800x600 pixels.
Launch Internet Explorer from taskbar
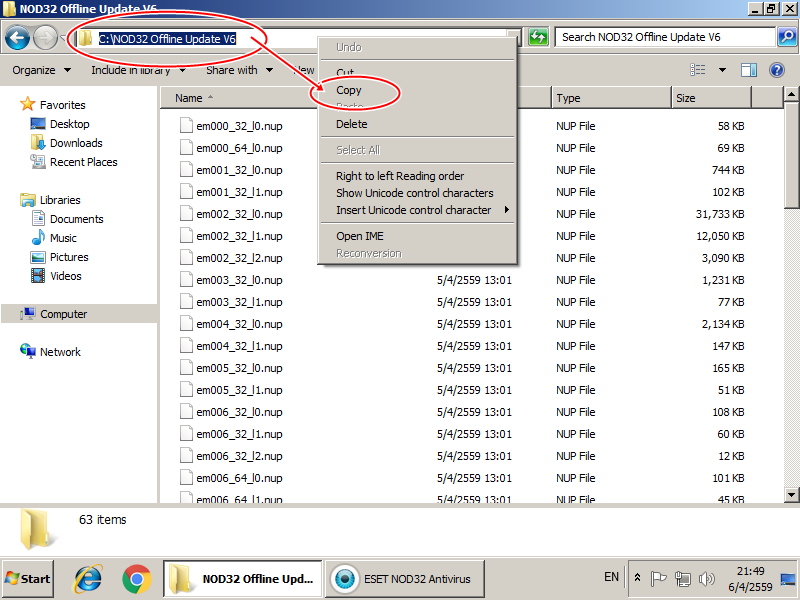88,579
